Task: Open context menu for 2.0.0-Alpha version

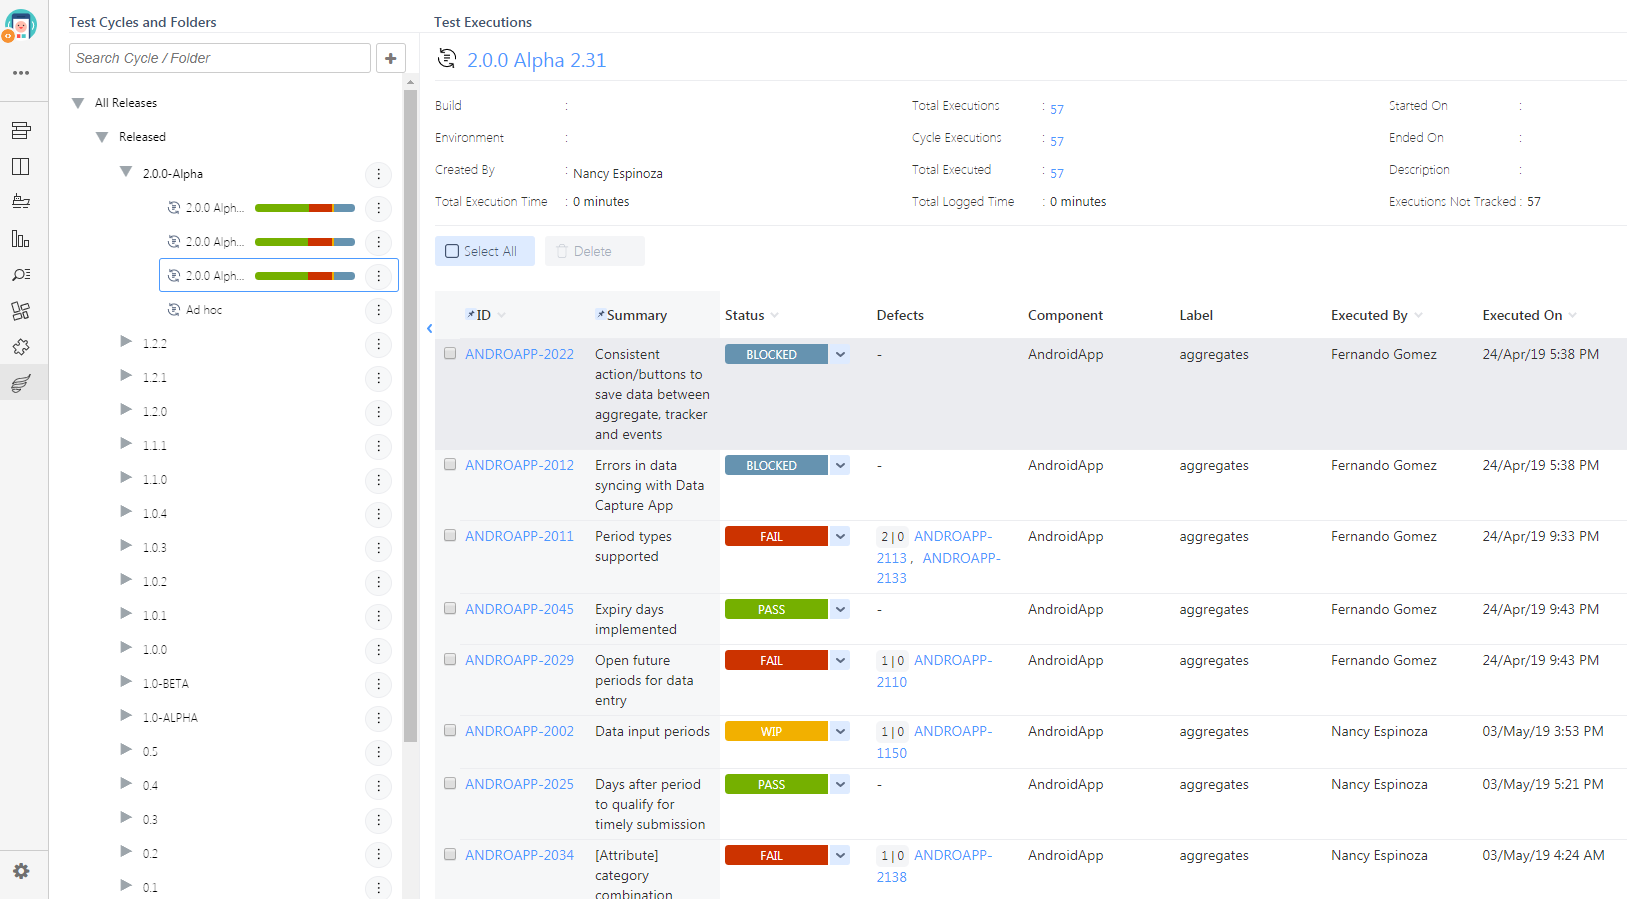Action: pyautogui.click(x=378, y=174)
